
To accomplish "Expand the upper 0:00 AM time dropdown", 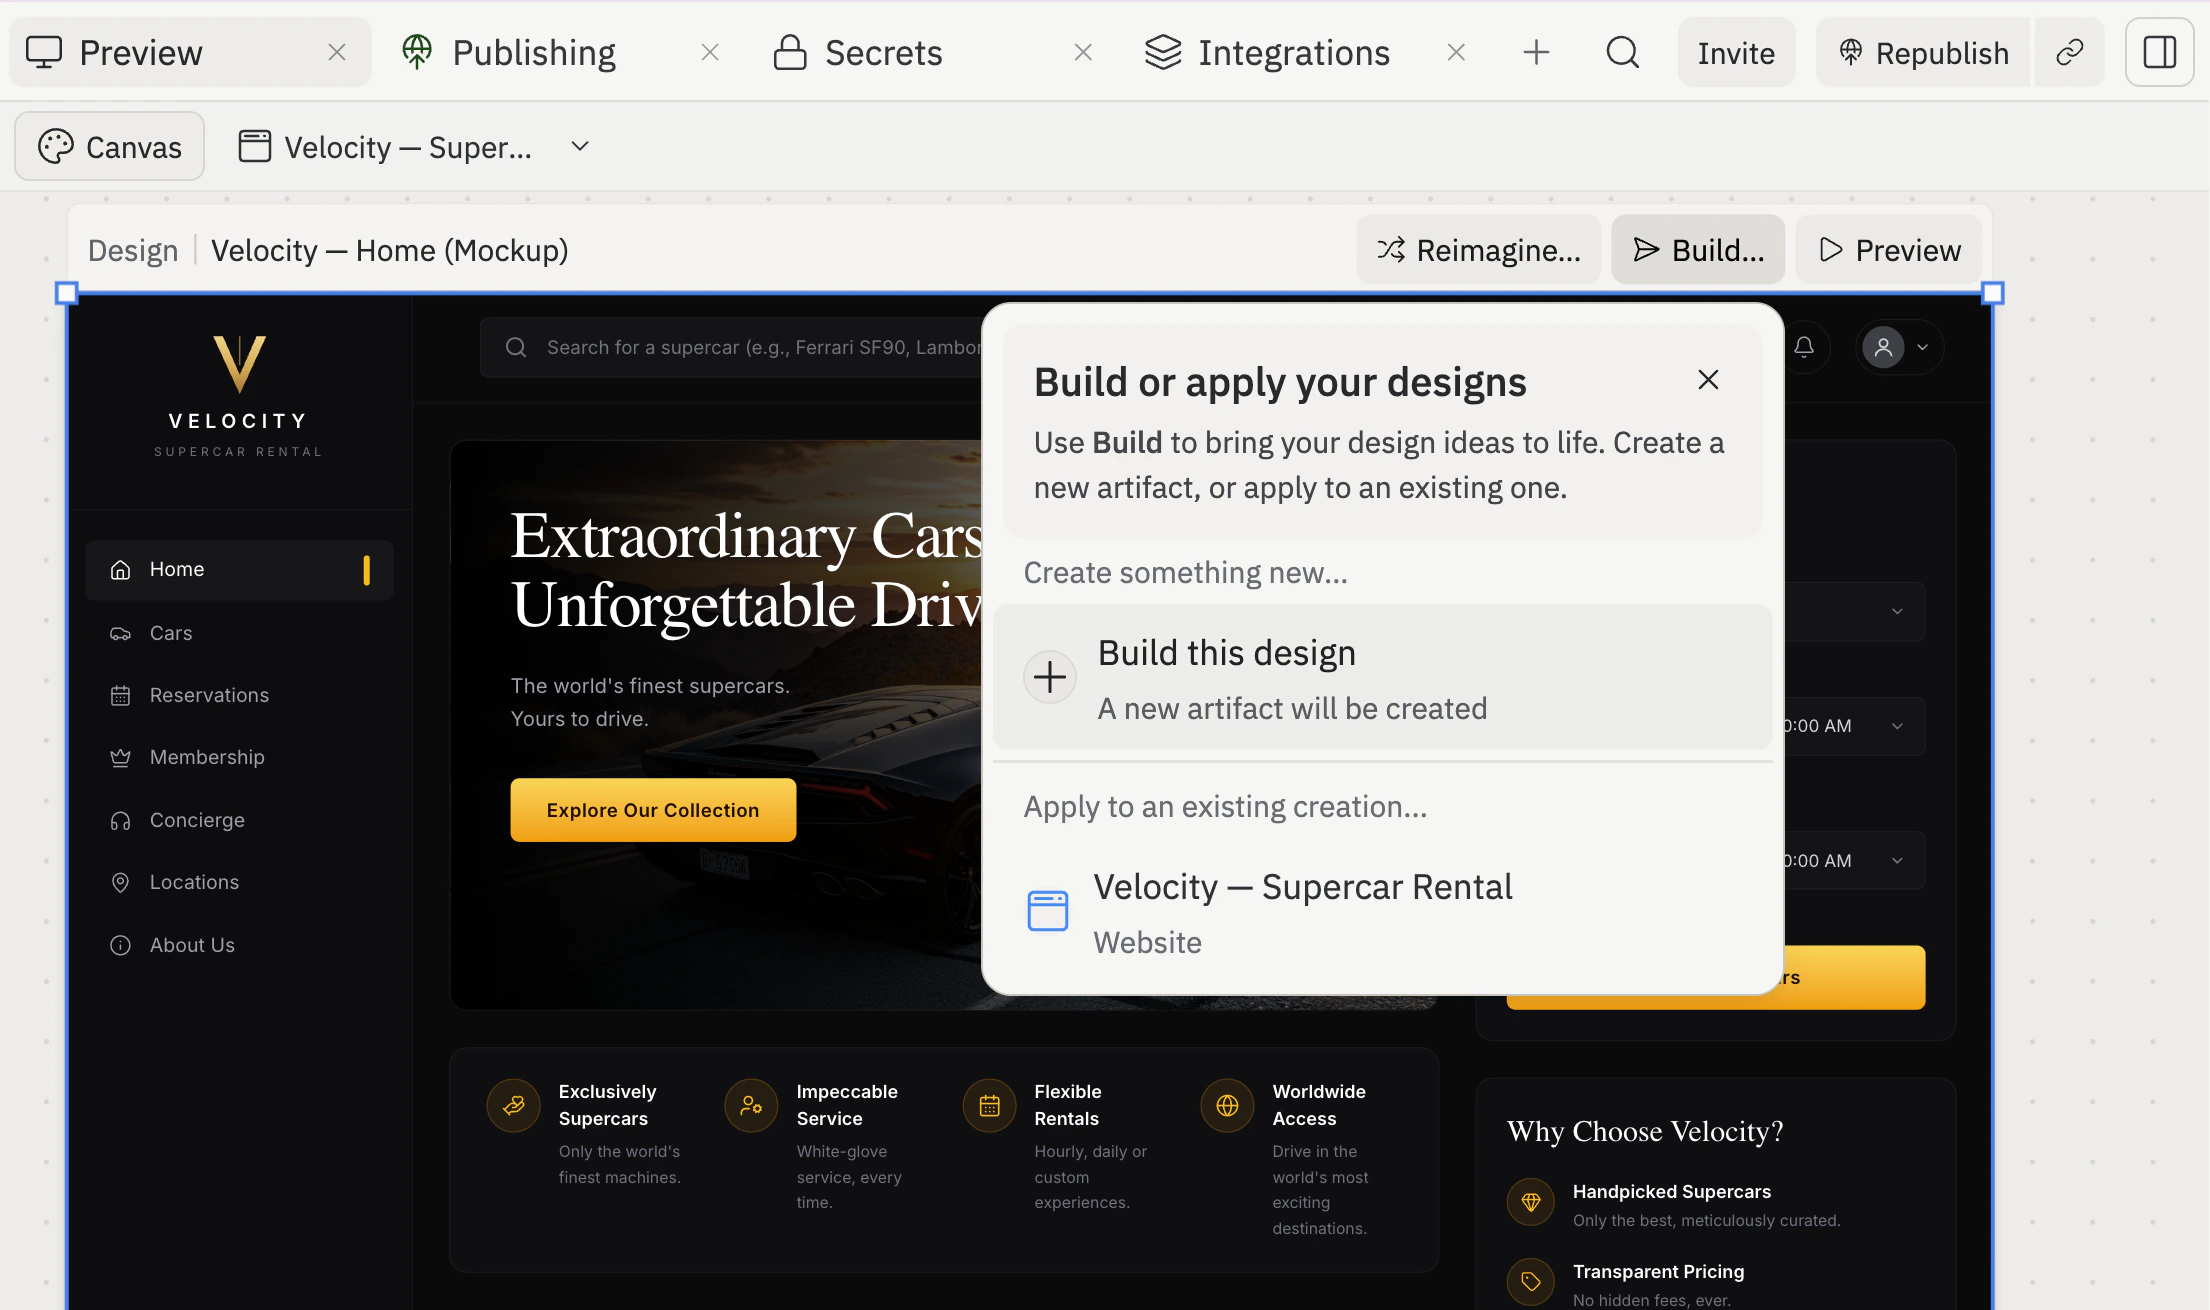I will point(1897,726).
